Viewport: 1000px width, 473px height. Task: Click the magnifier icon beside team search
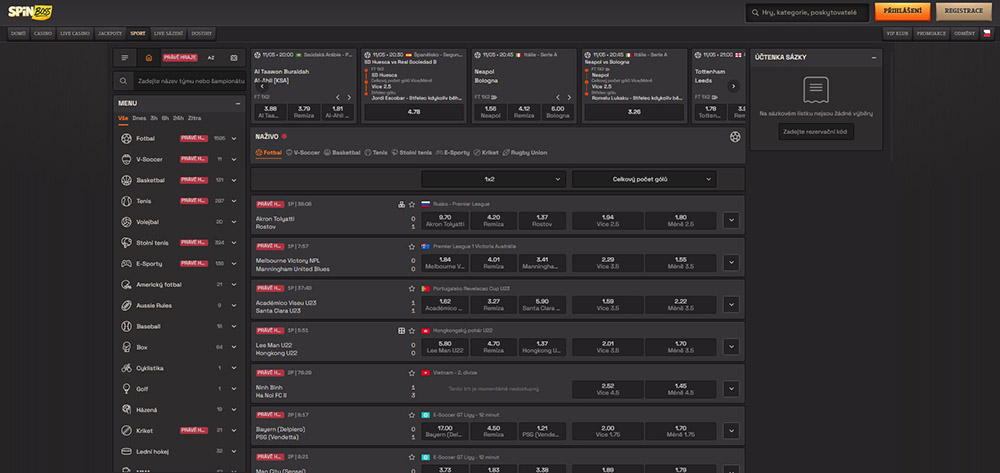click(123, 81)
